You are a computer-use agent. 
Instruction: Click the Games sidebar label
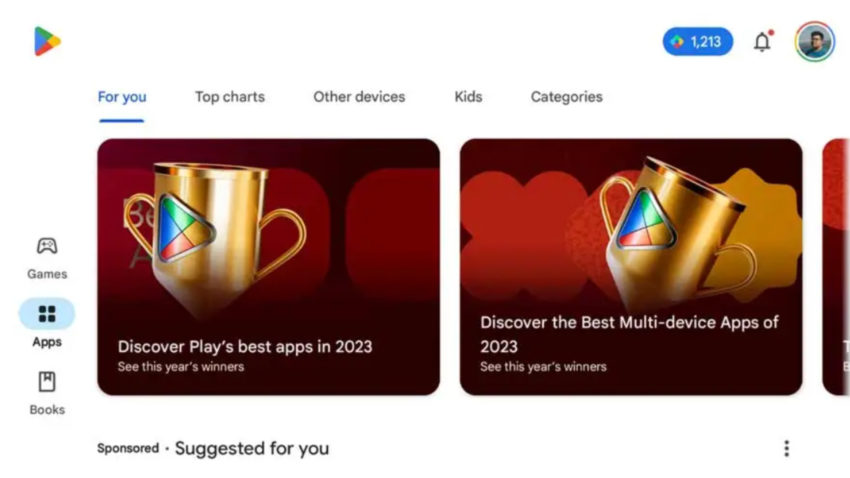[47, 274]
